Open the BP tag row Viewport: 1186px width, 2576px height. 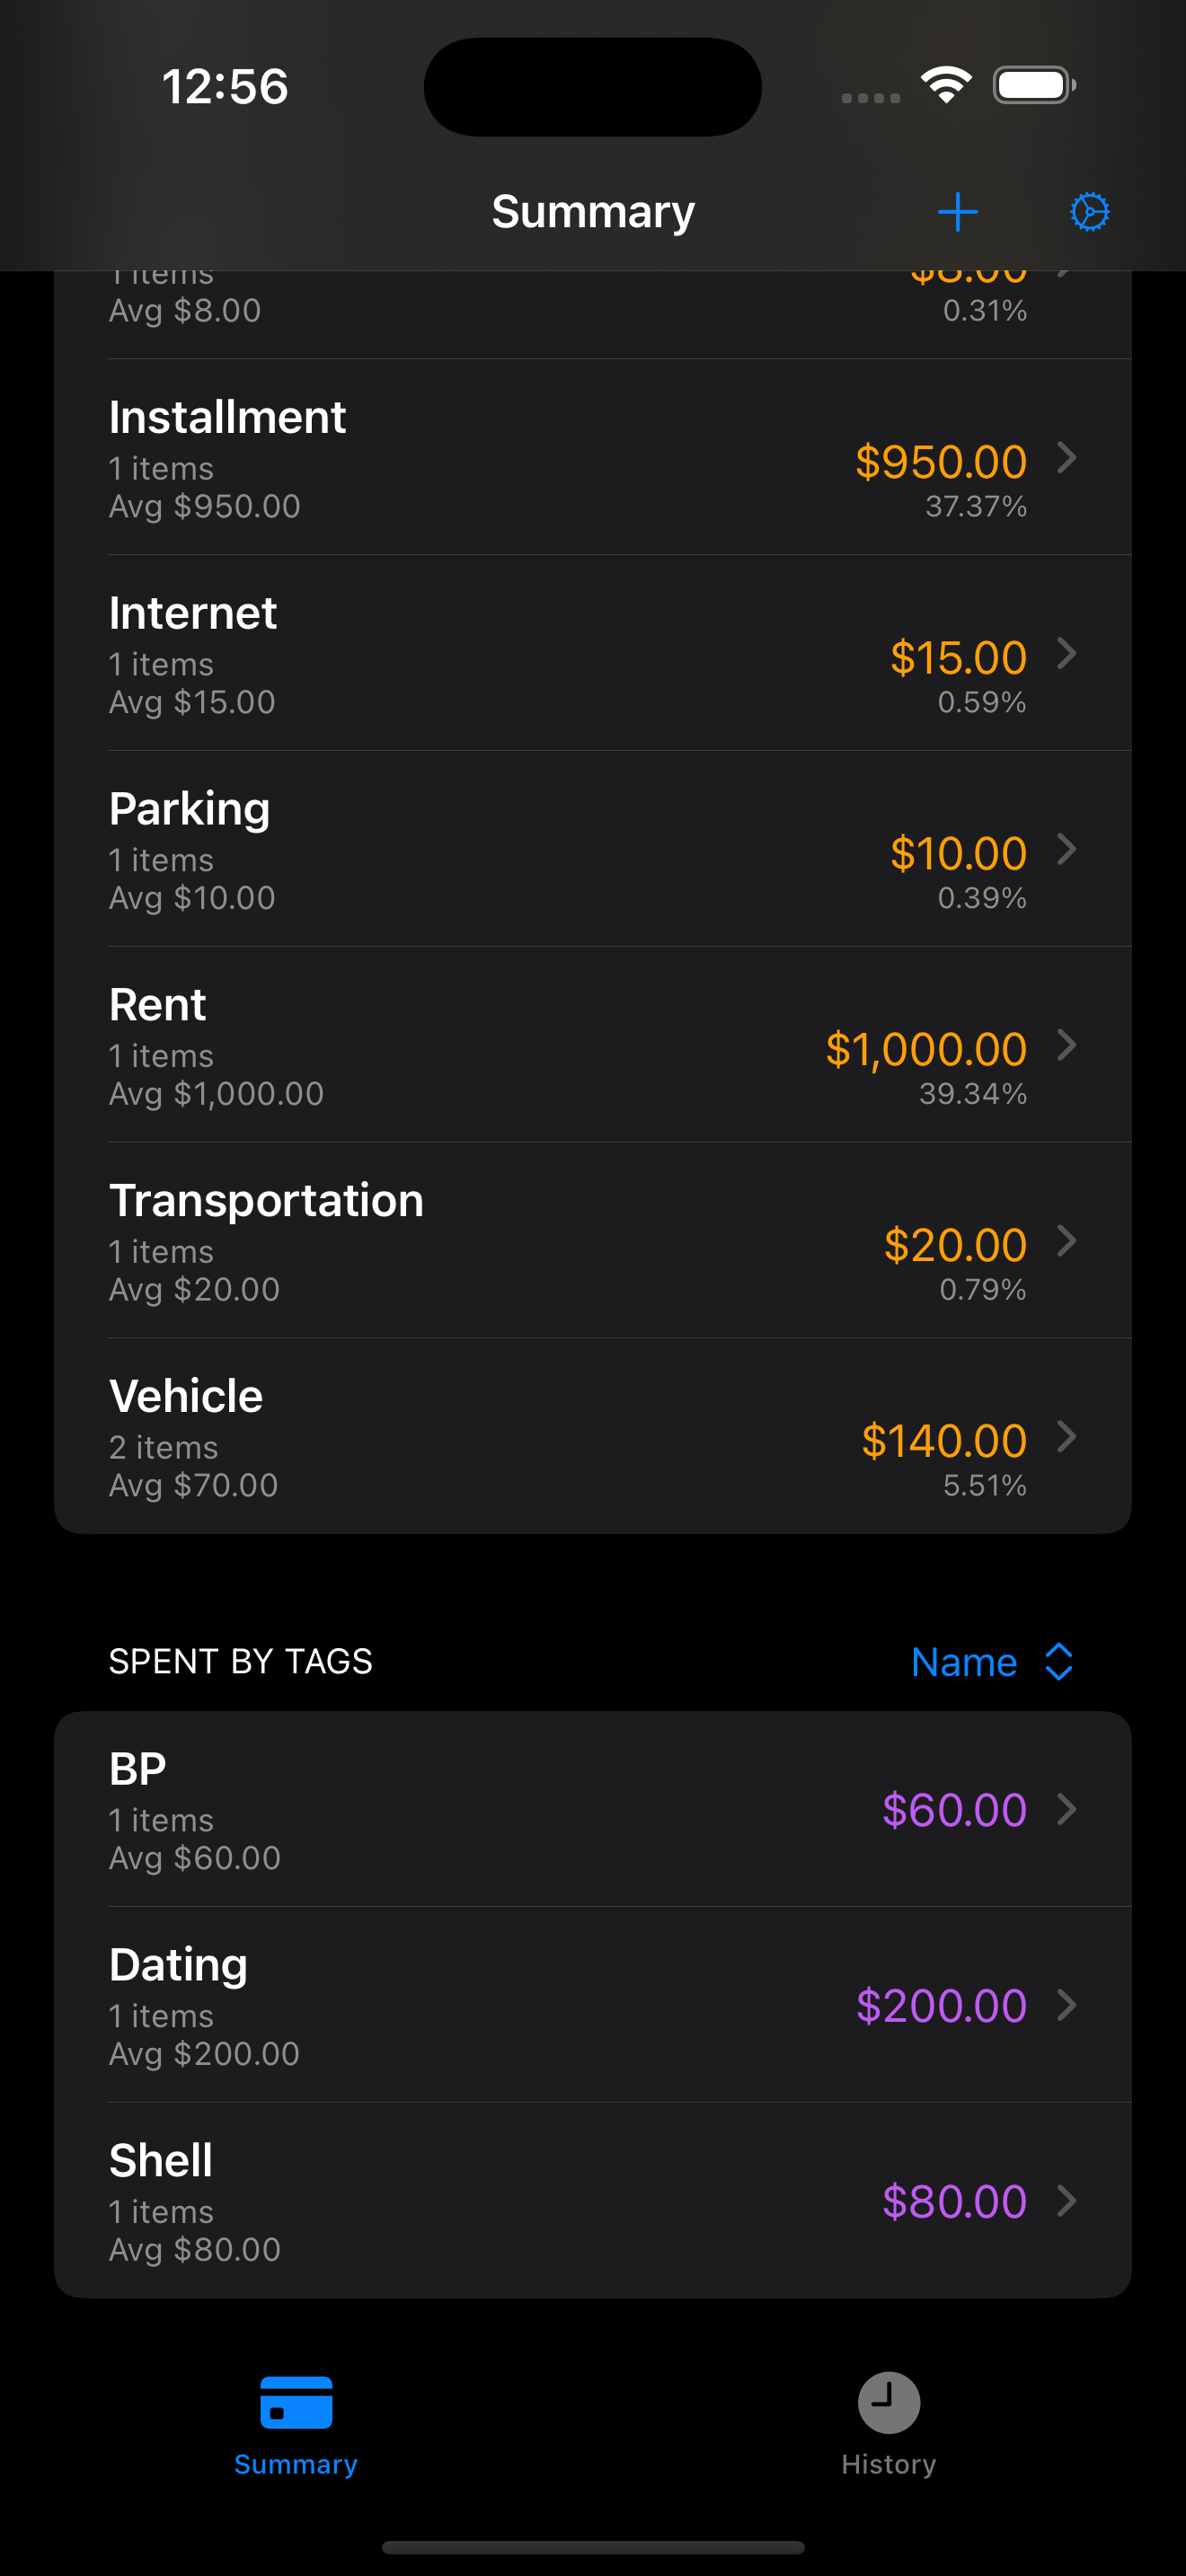[x=593, y=1809]
